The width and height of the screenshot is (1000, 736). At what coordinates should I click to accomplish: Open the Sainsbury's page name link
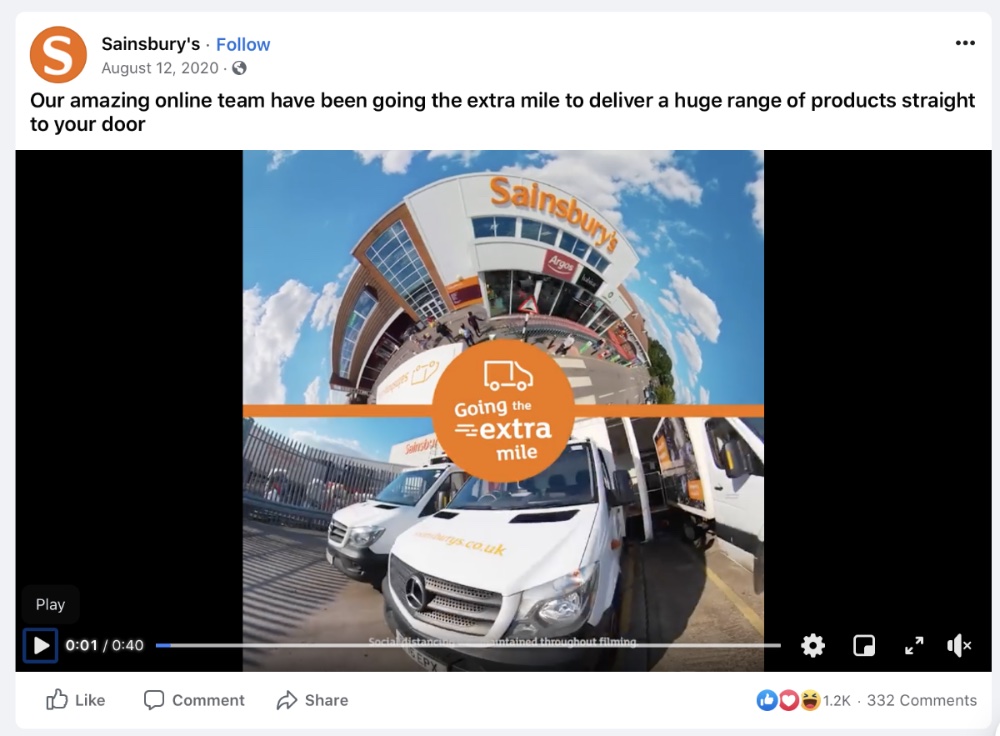click(x=151, y=44)
